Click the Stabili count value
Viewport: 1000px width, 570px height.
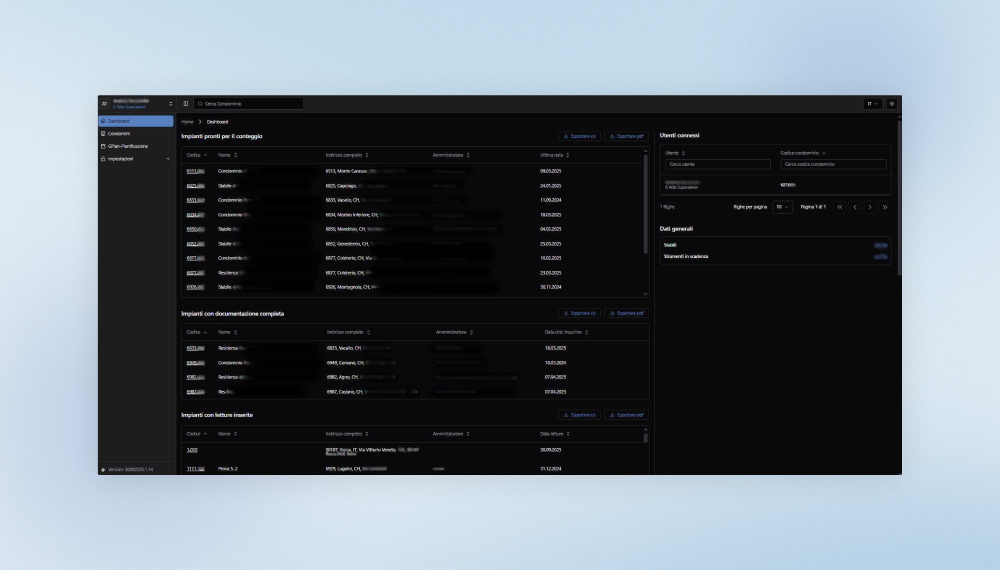point(880,245)
